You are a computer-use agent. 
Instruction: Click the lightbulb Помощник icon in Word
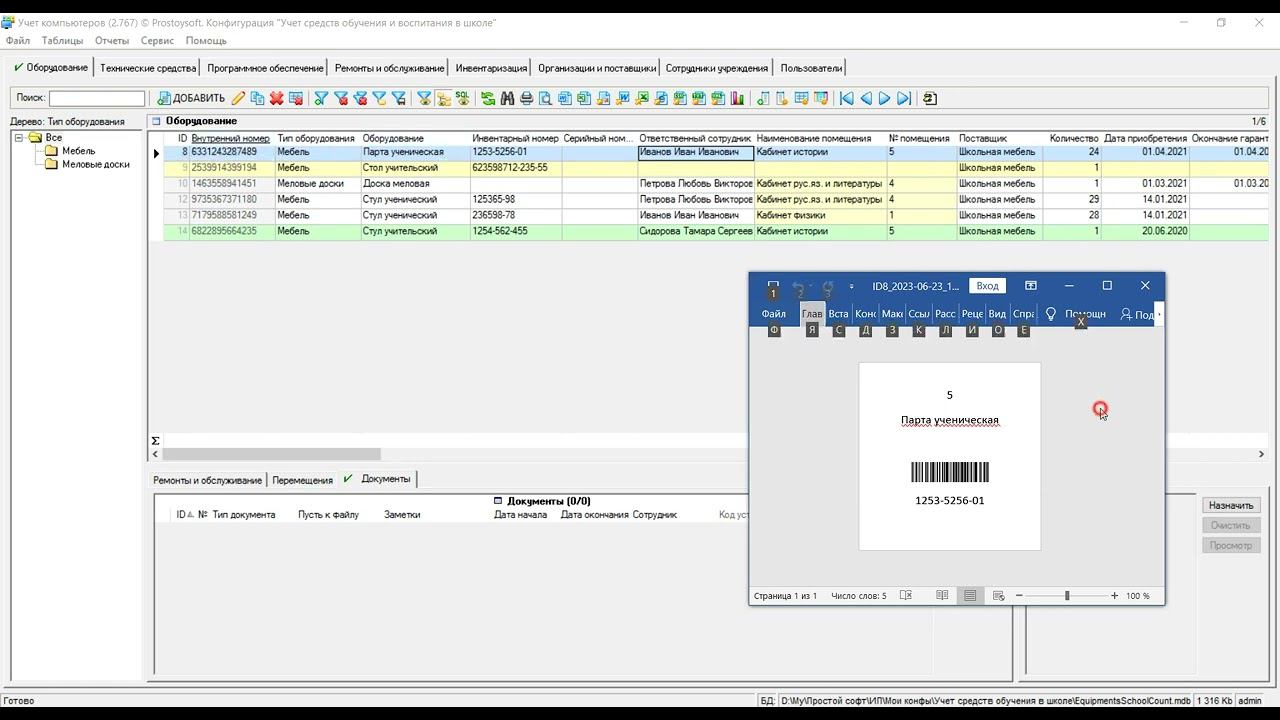(x=1051, y=314)
